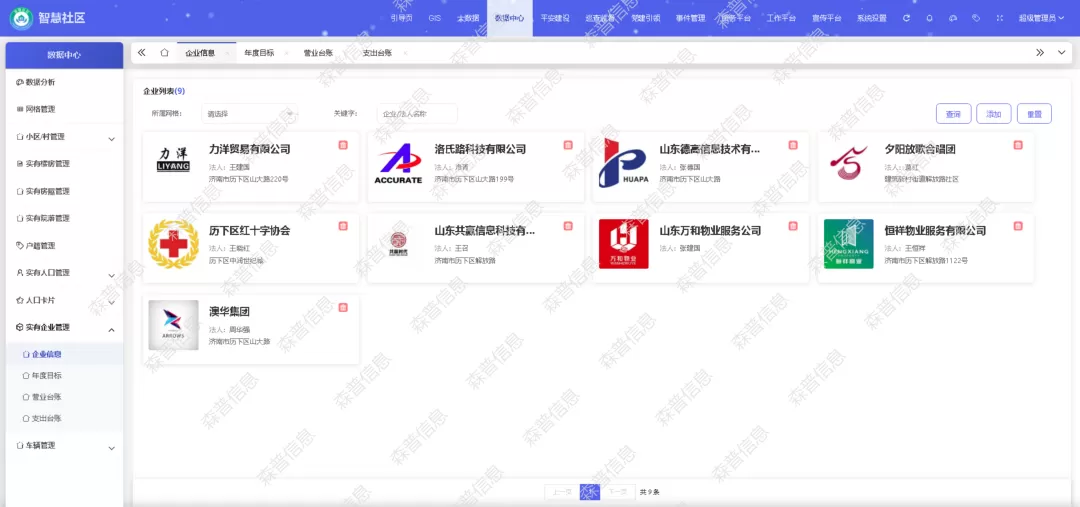The width and height of the screenshot is (1080, 507).
Task: Expand the 车辆管理 sidebar menu
Action: pos(63,446)
